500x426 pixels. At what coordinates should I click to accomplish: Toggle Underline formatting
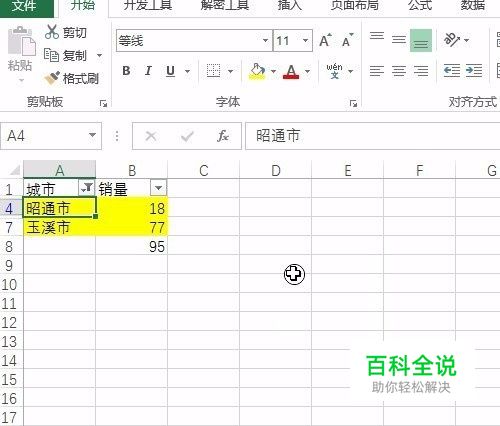click(170, 71)
